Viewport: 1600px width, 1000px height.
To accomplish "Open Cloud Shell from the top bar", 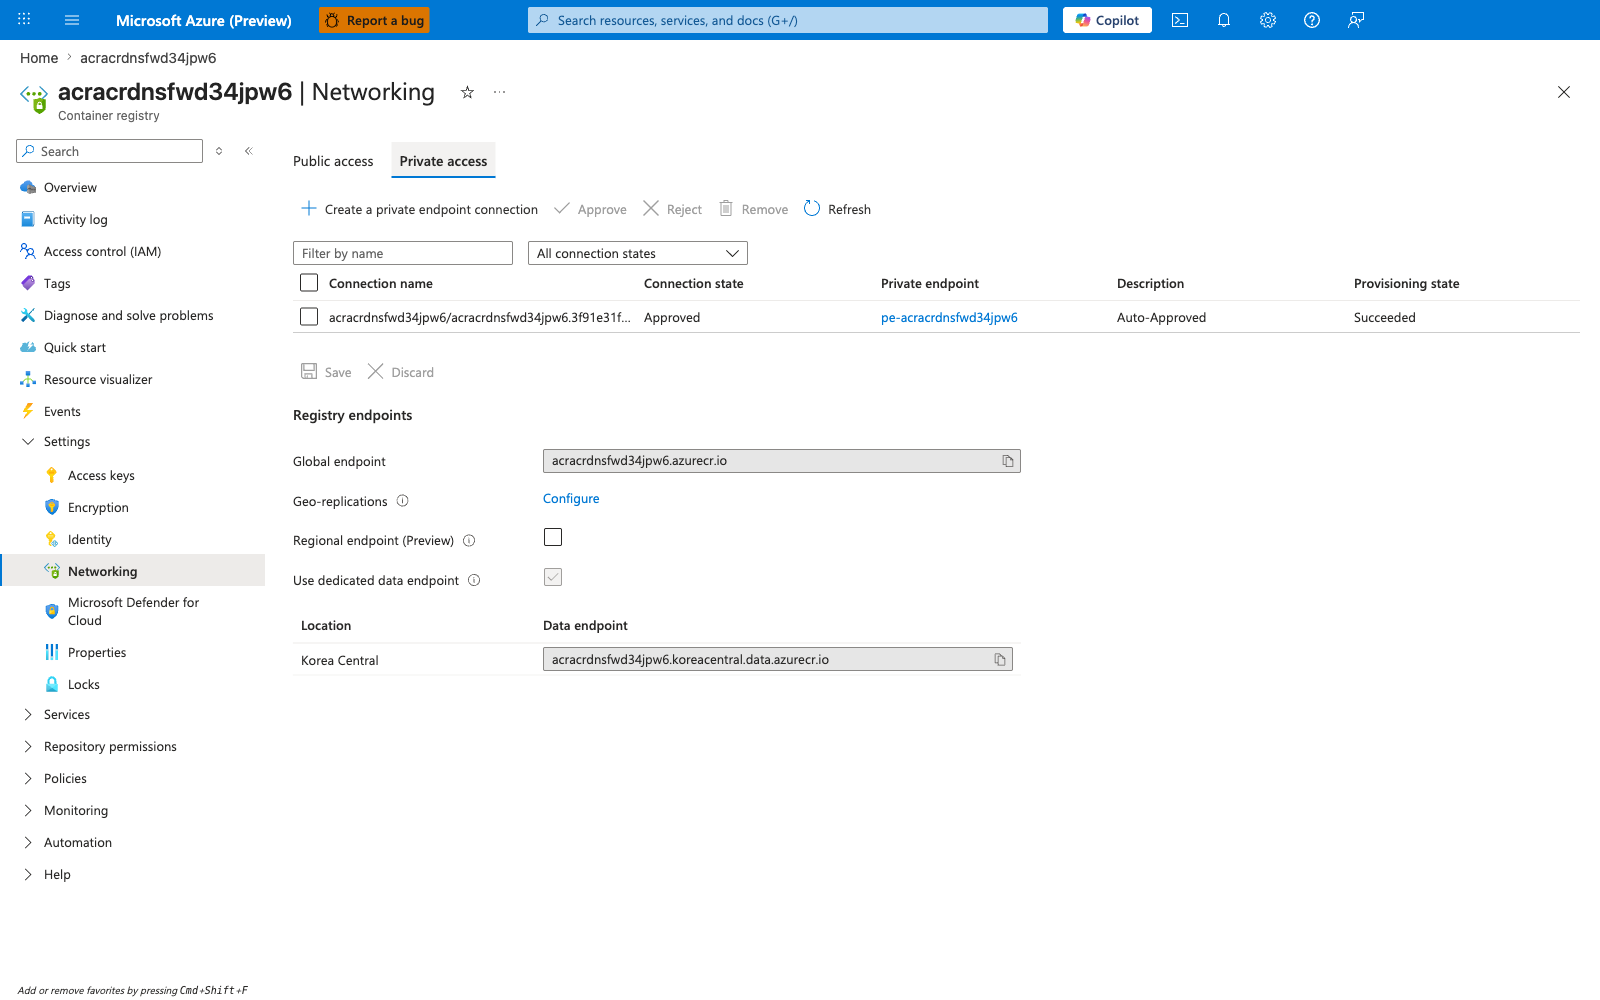I will (x=1180, y=20).
